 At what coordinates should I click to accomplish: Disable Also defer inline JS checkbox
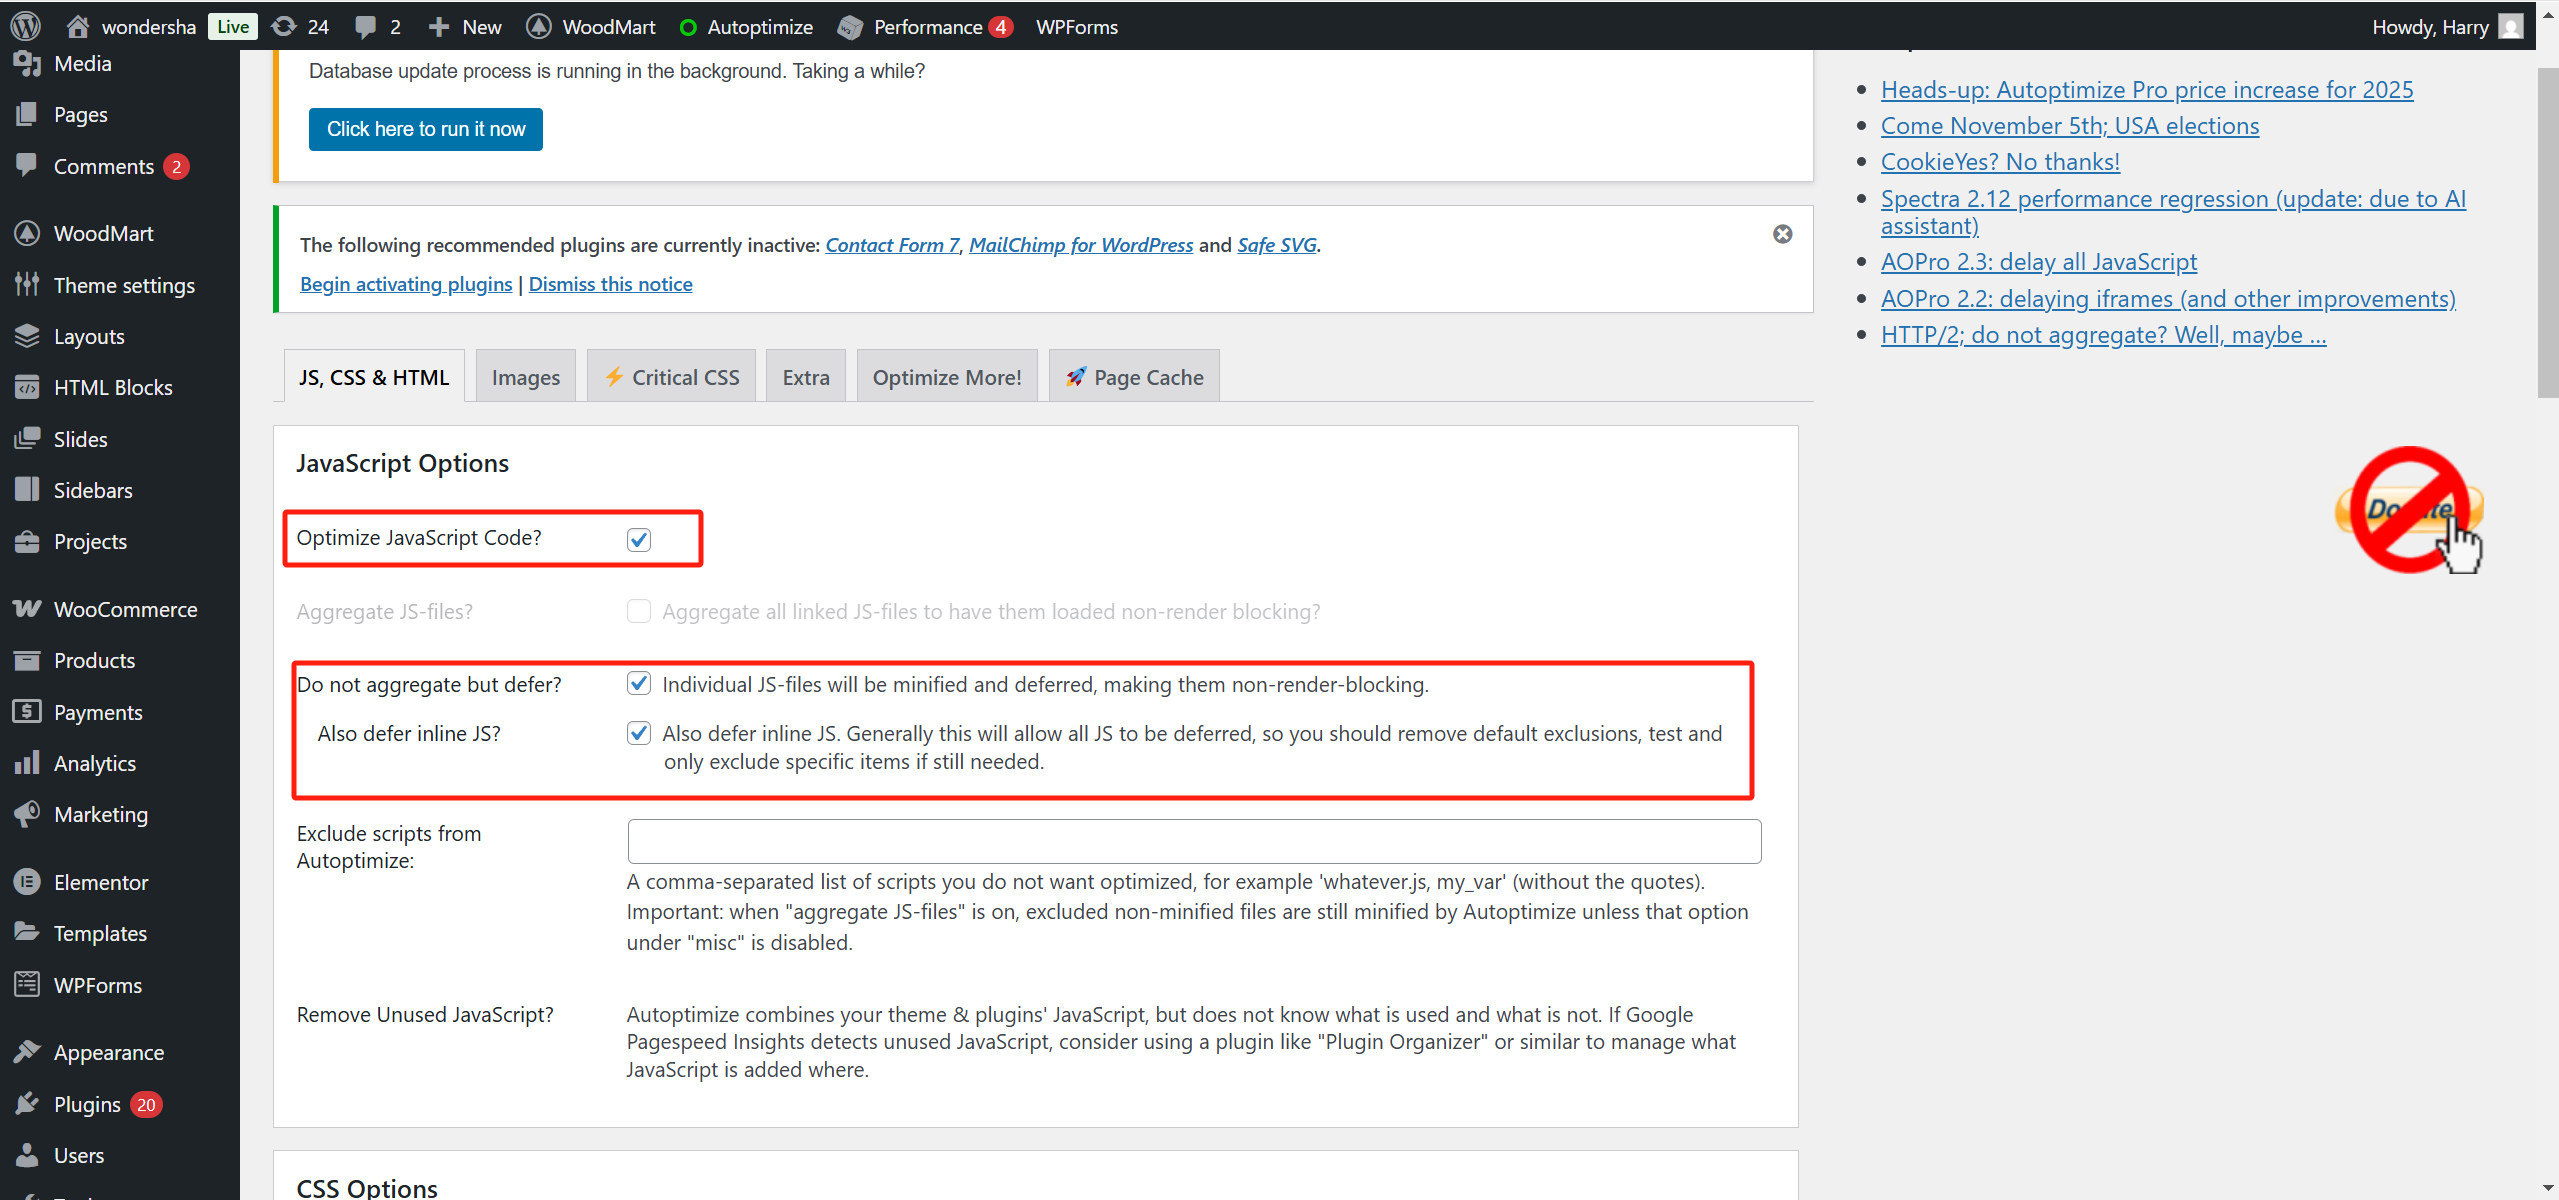pyautogui.click(x=639, y=733)
